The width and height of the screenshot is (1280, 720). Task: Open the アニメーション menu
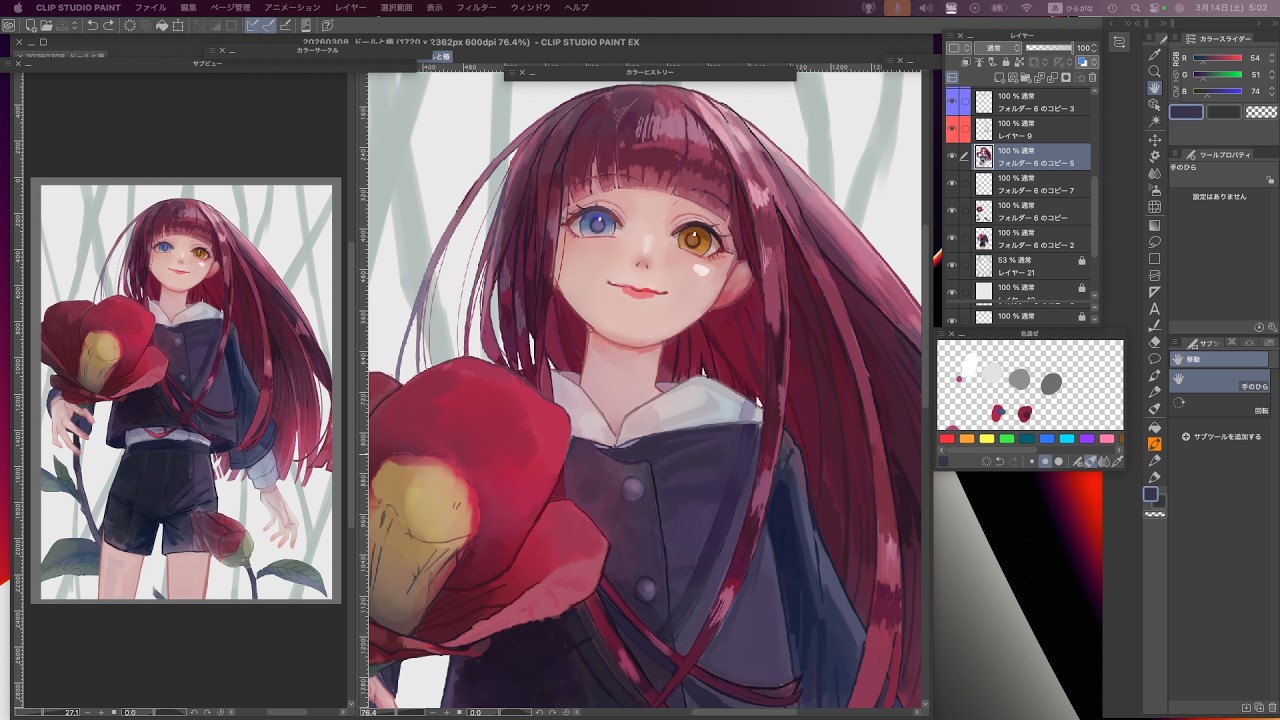tap(292, 7)
